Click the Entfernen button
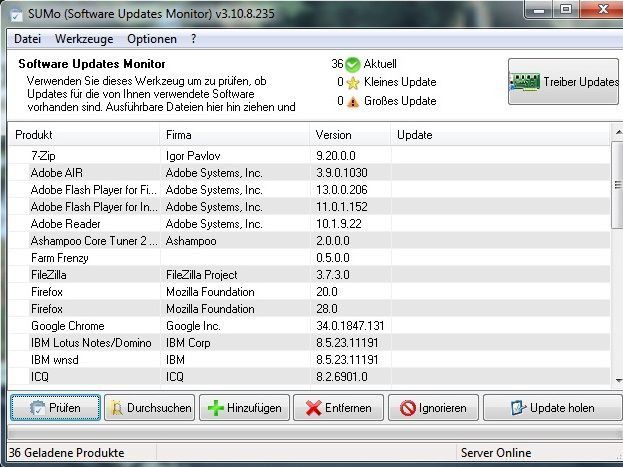Viewport: 623px width, 467px height. [339, 407]
